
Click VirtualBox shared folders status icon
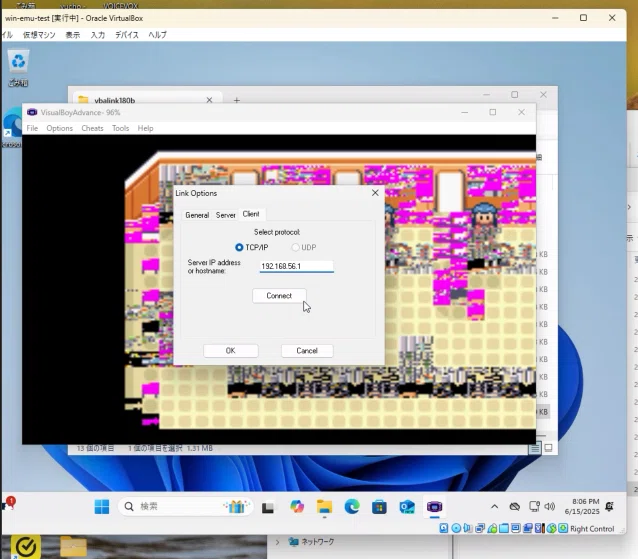pyautogui.click(x=504, y=528)
